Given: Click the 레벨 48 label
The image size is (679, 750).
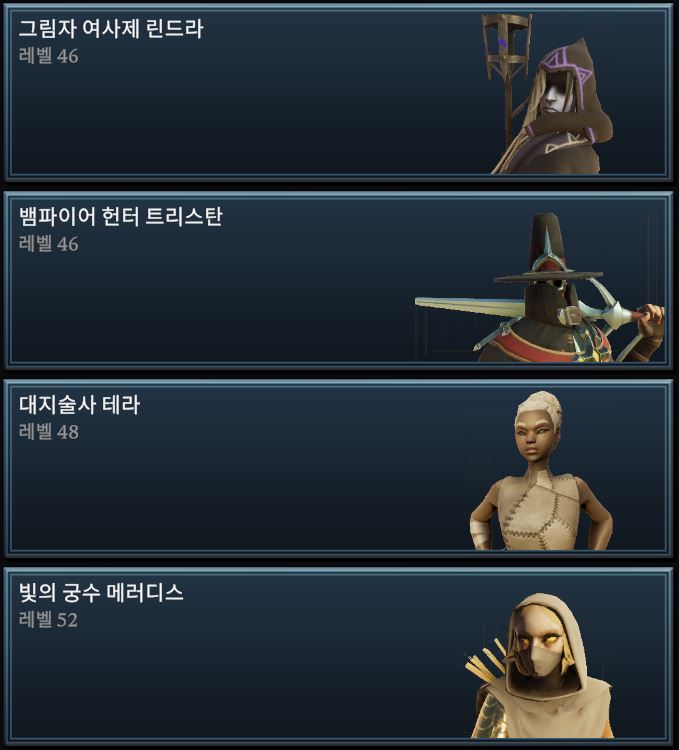Looking at the screenshot, I should pyautogui.click(x=48, y=432).
